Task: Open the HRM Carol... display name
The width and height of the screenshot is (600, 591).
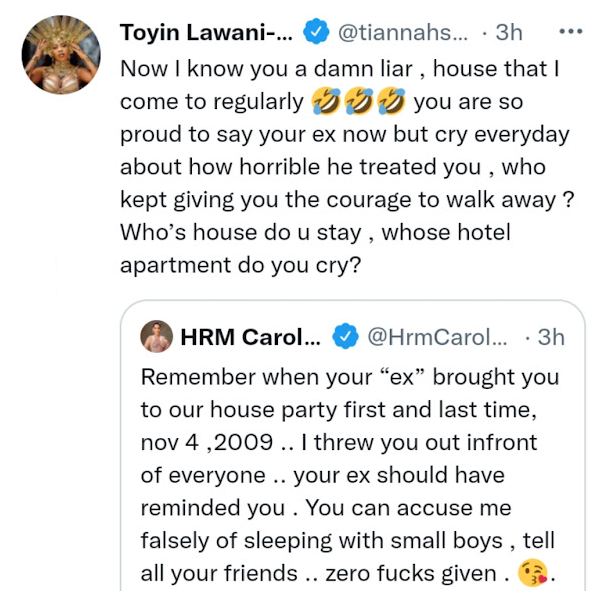Action: pos(250,337)
